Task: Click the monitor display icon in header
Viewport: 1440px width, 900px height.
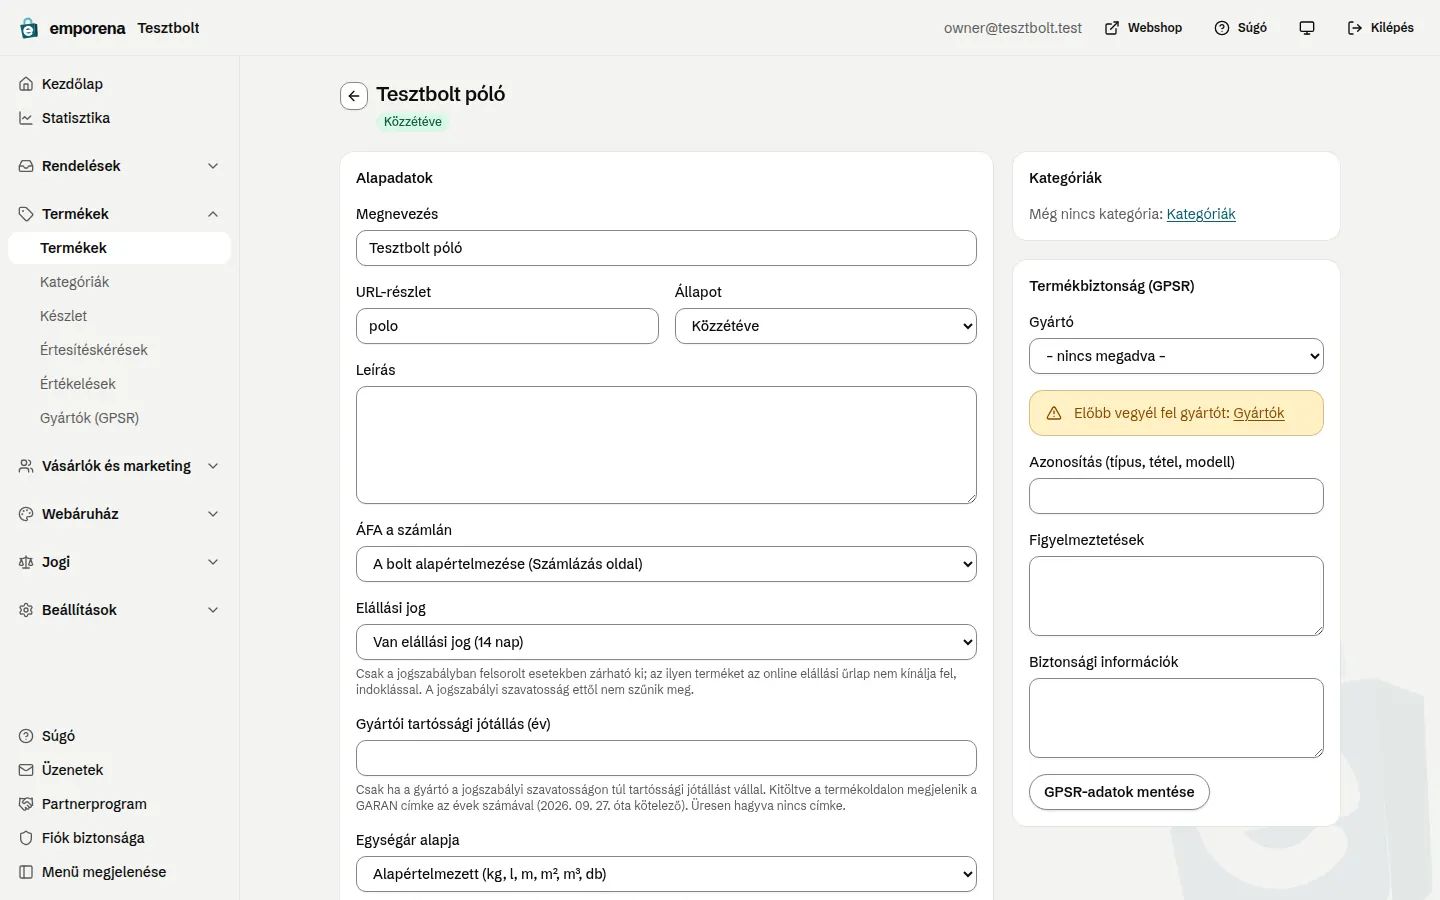Action: [1307, 28]
